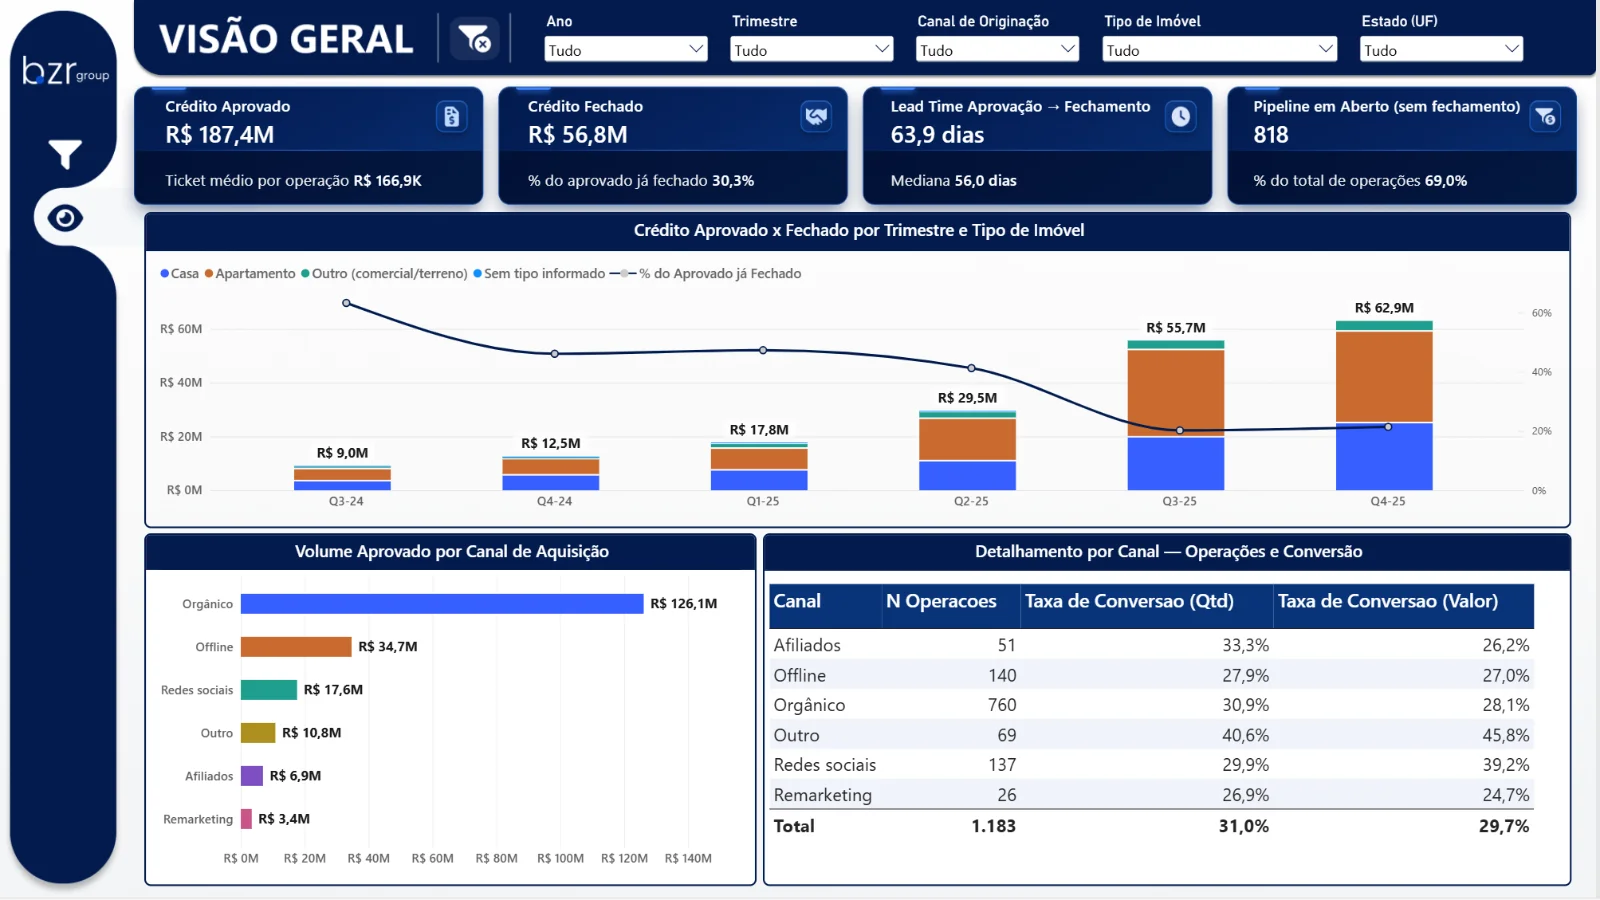Screen dimensions: 1600x900
Task: Toggle the Casa legend entry
Action: coord(180,273)
